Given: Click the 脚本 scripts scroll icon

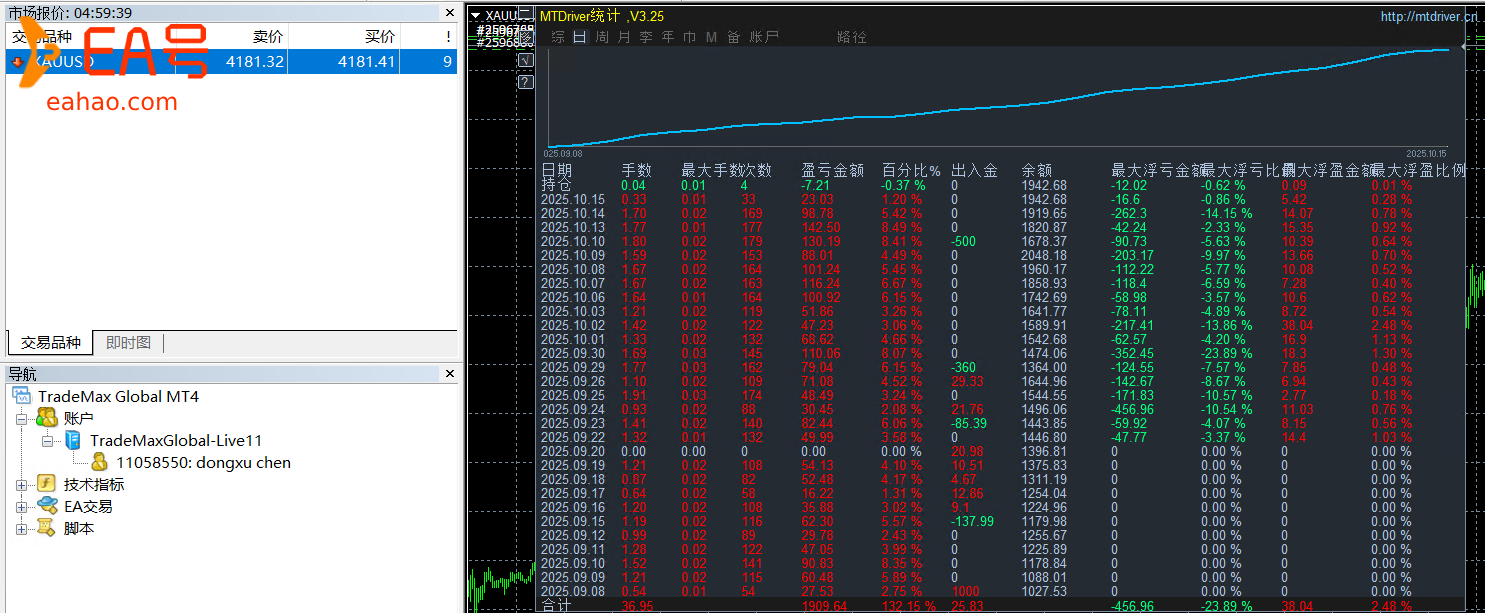Looking at the screenshot, I should 46,528.
